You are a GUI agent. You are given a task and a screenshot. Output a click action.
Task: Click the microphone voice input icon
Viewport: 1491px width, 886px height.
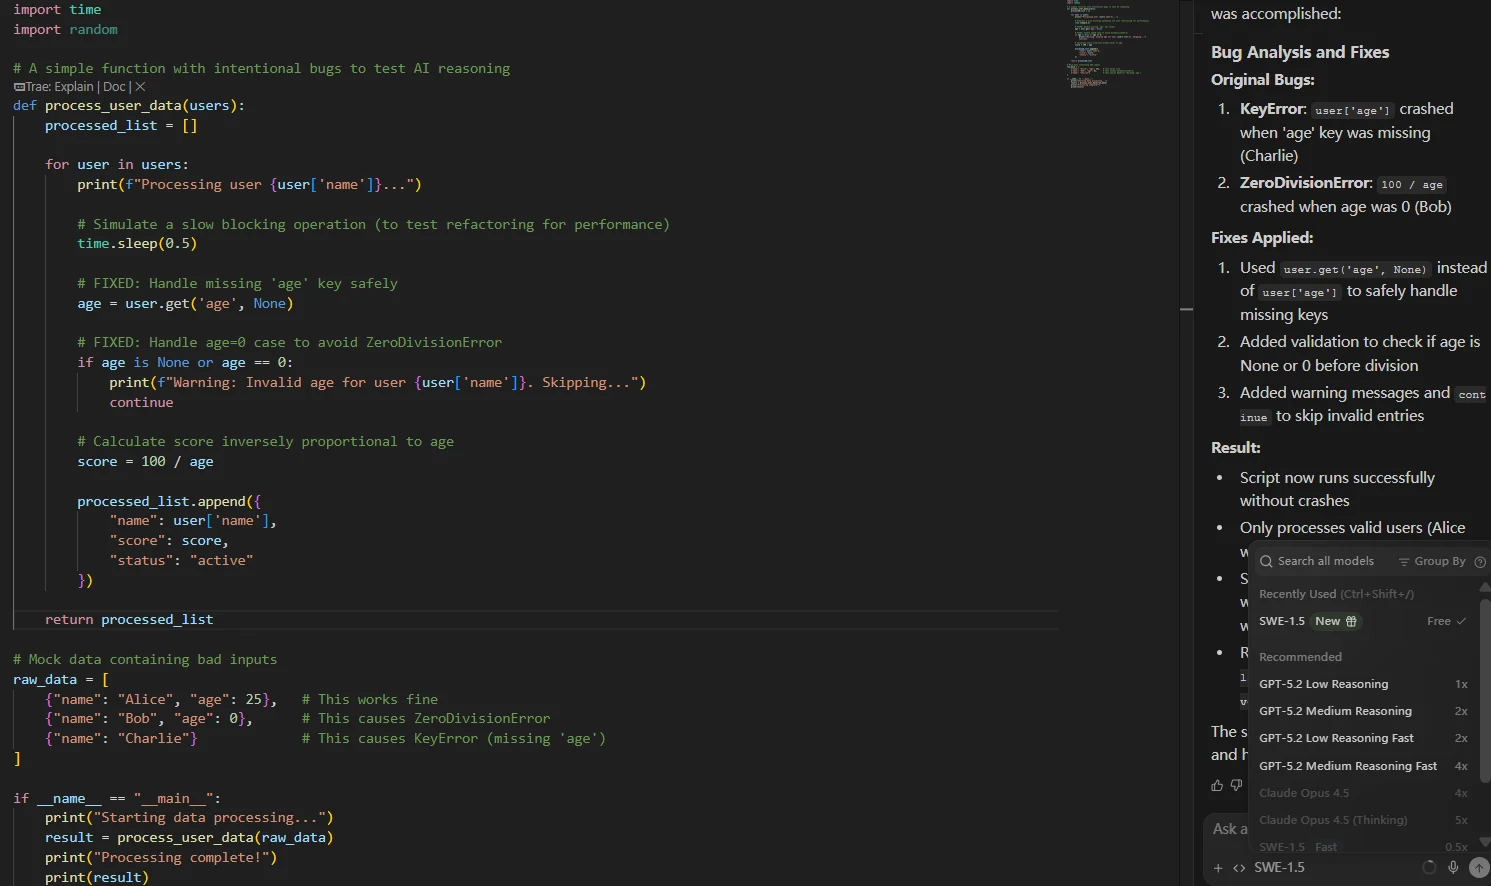point(1453,868)
